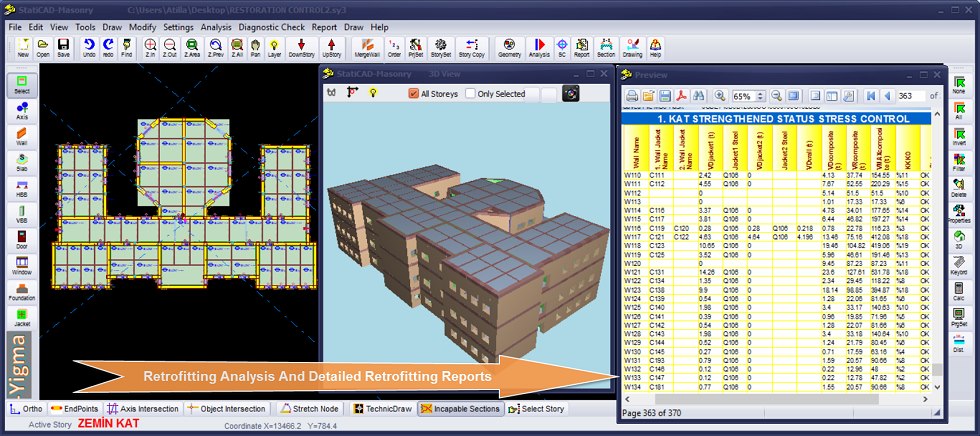
Task: Uncheck the All Storeys checkbox
Action: click(x=415, y=94)
